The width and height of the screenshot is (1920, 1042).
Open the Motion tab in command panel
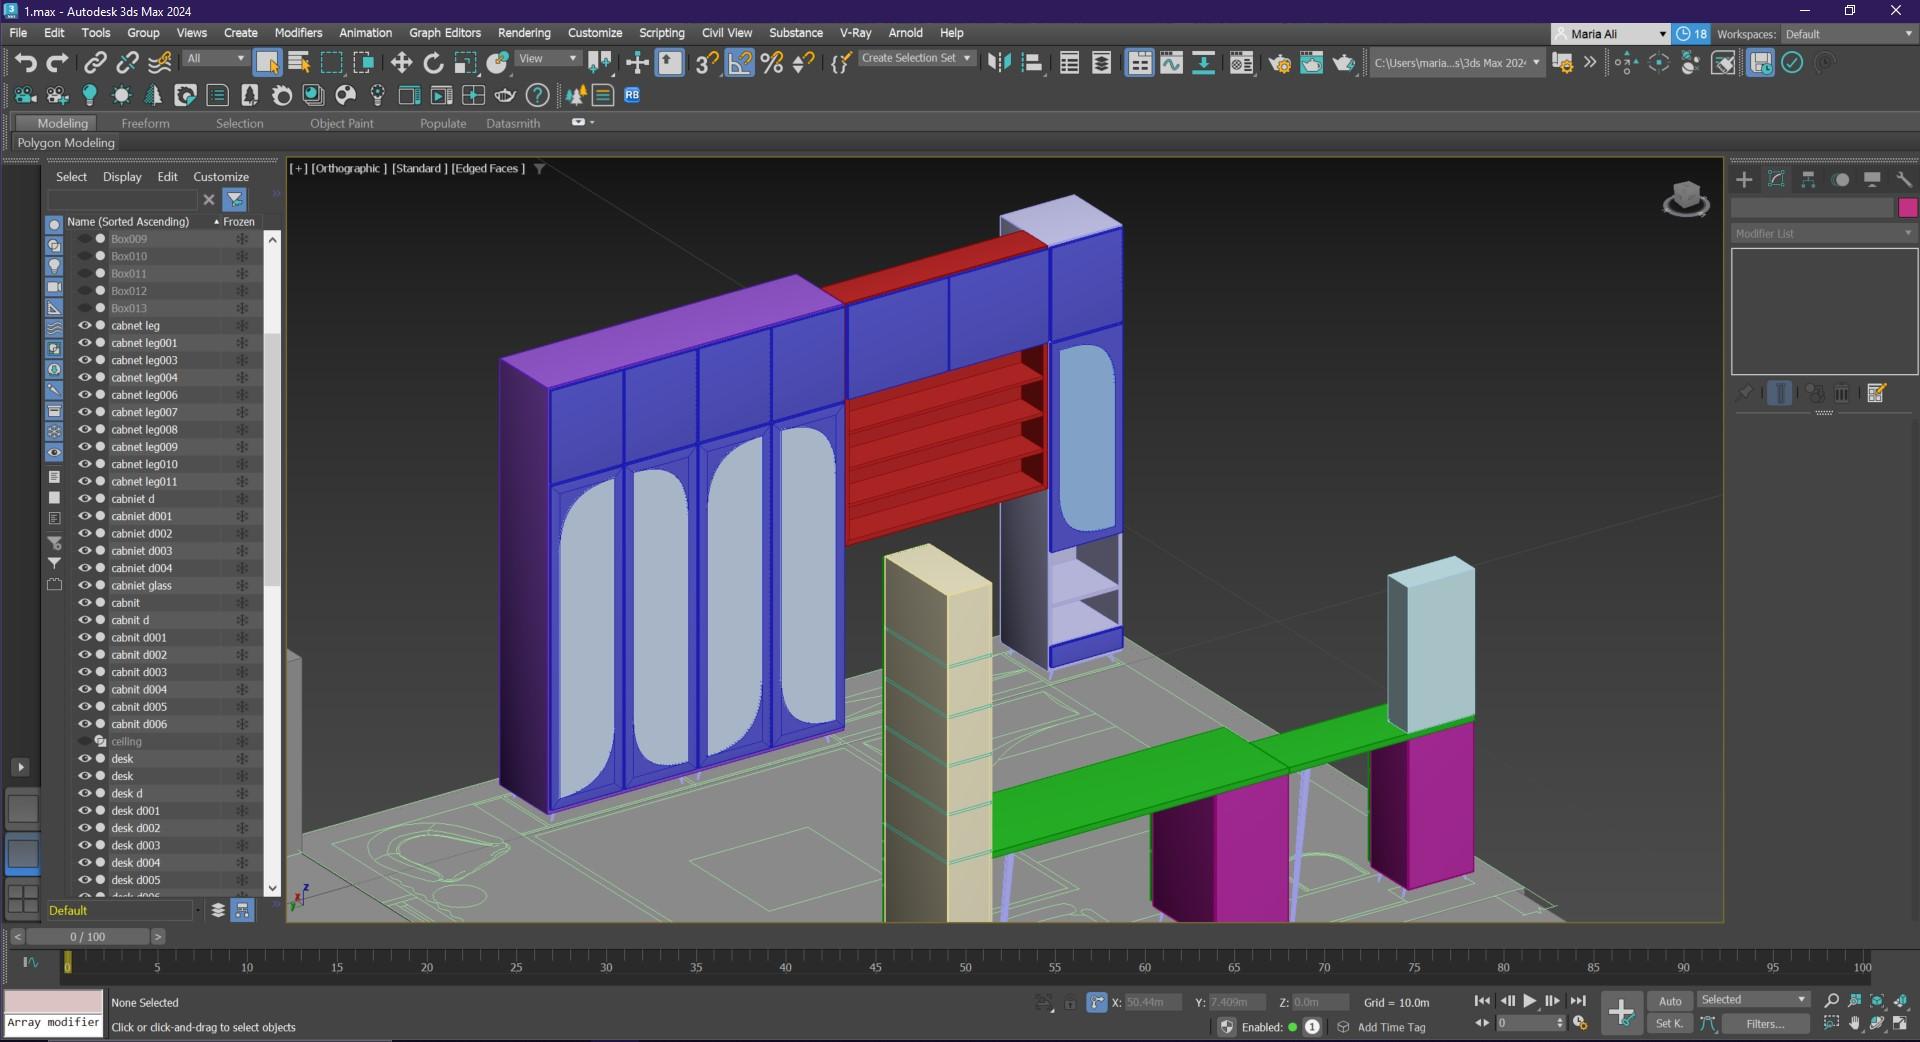[x=1840, y=179]
